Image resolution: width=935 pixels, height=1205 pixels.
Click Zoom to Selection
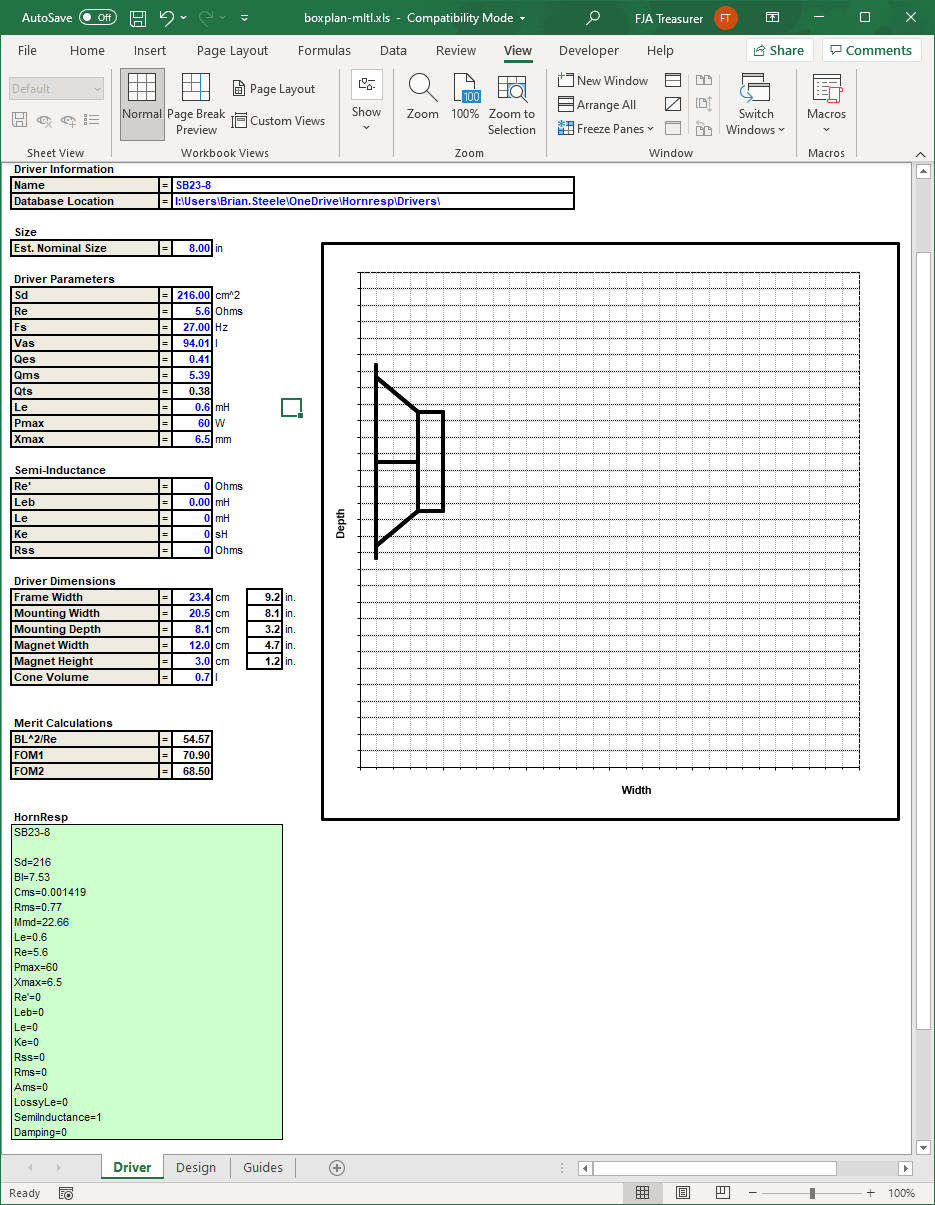coord(512,104)
